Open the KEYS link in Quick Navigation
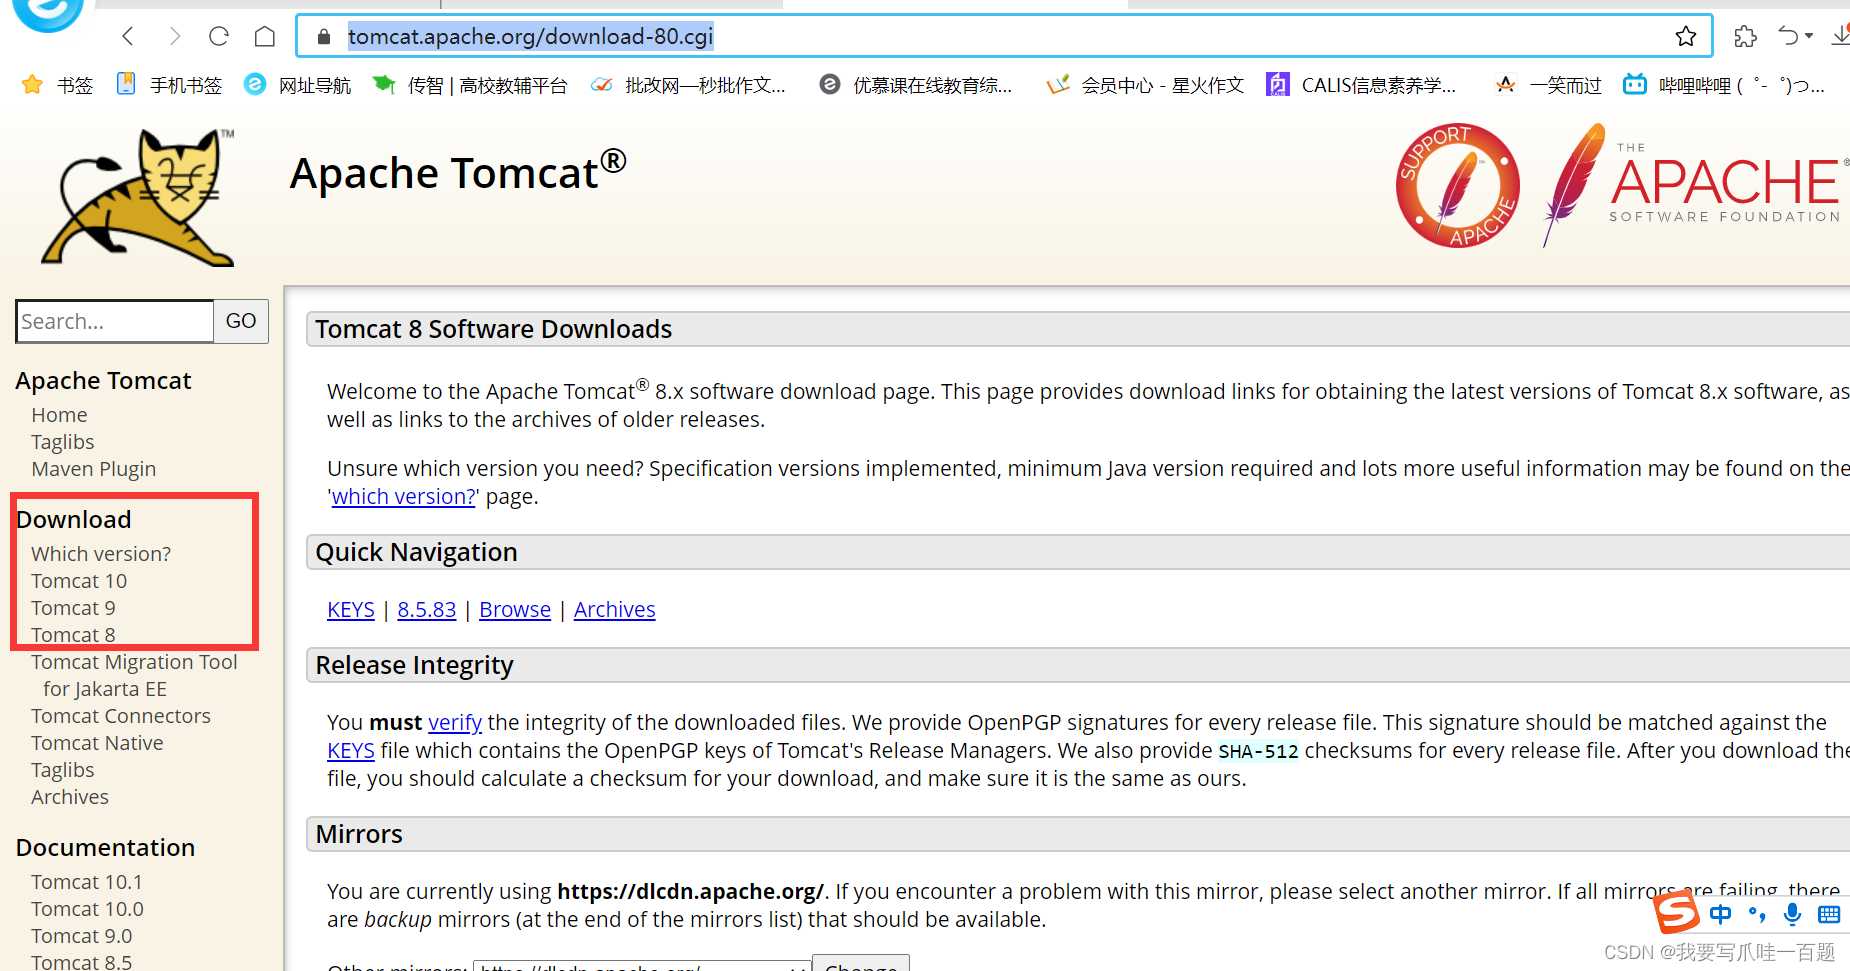 pyautogui.click(x=351, y=610)
